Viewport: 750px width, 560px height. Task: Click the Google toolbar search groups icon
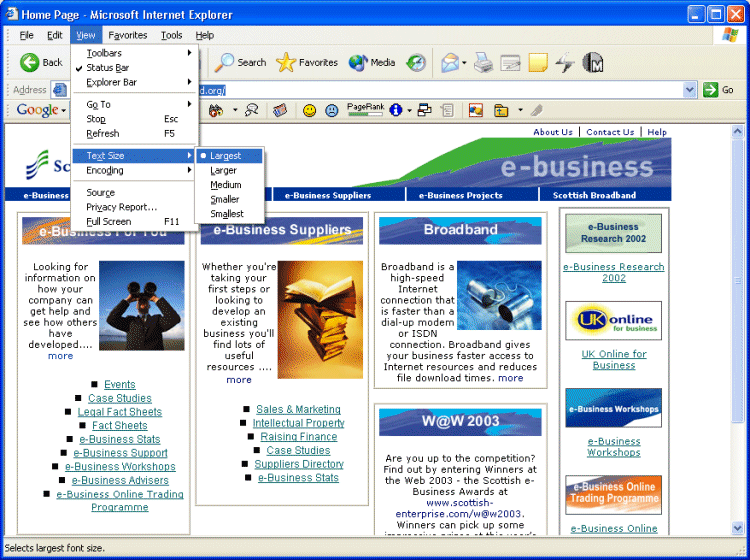point(252,110)
